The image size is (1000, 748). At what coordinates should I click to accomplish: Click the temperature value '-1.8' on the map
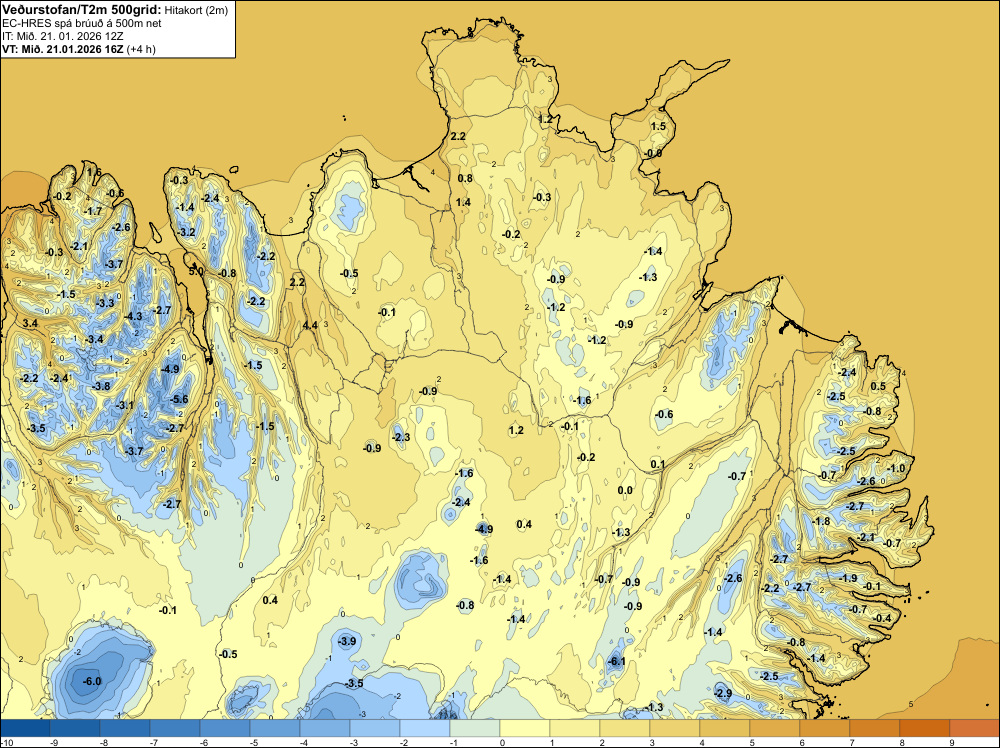point(821,521)
